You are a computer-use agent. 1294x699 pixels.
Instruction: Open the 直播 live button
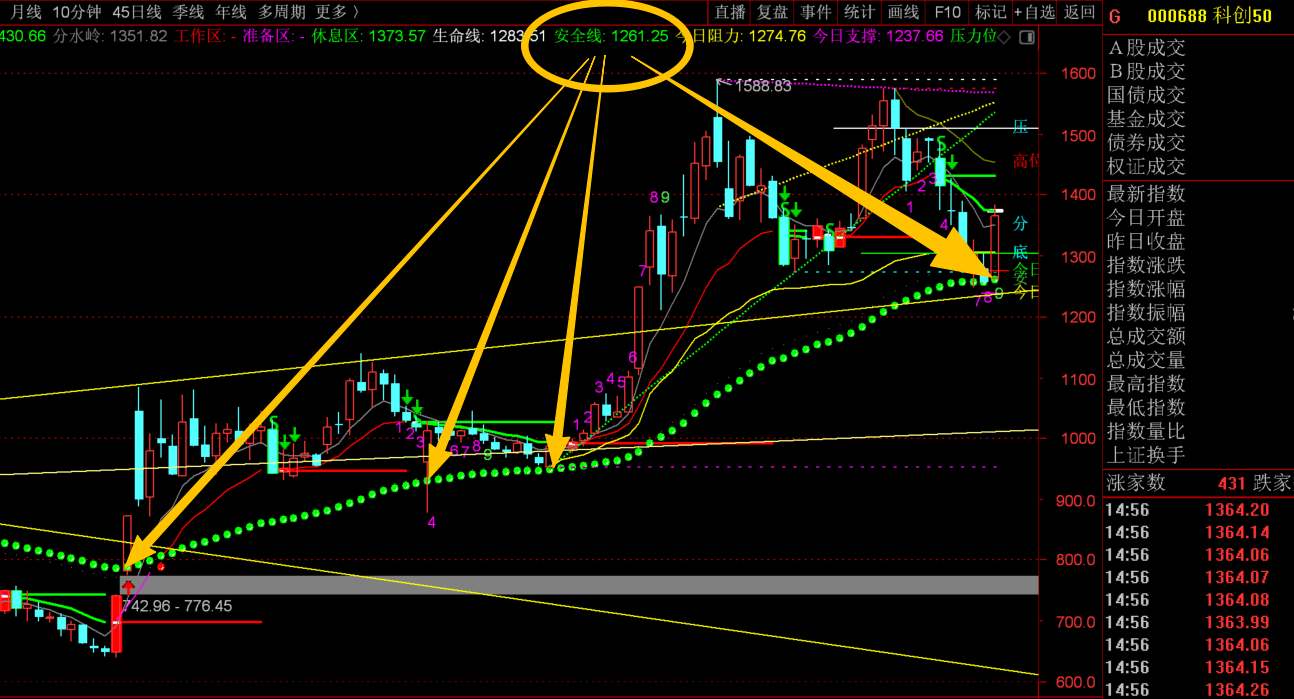[730, 12]
